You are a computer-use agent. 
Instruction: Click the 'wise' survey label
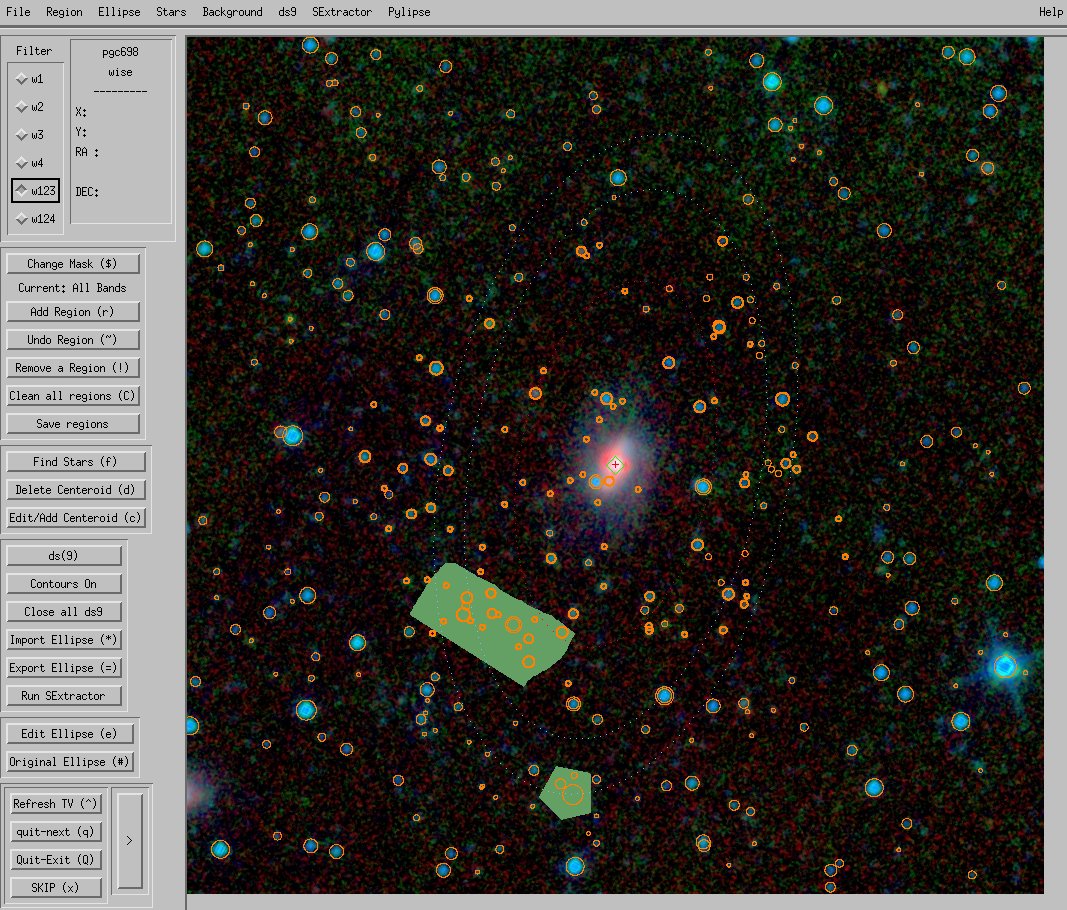120,72
